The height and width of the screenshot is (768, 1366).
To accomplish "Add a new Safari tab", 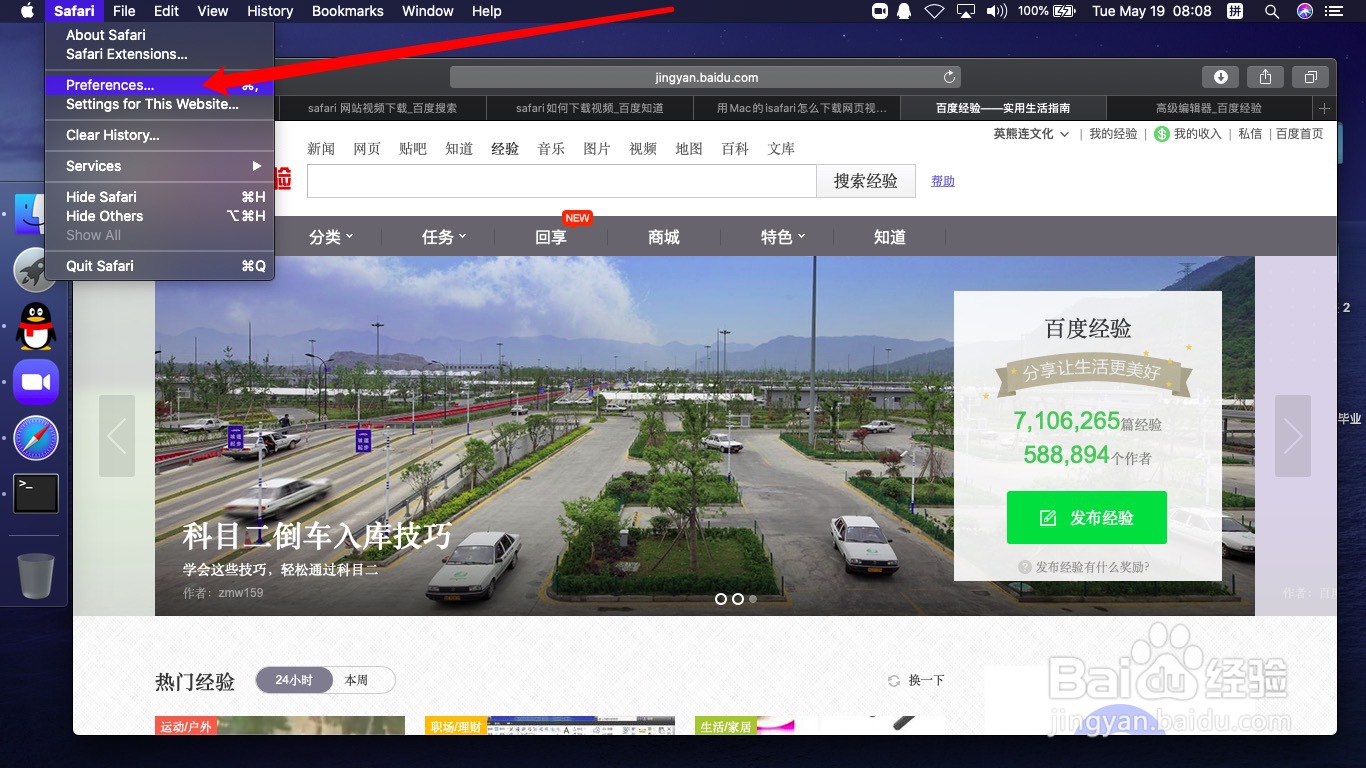I will click(x=1324, y=108).
